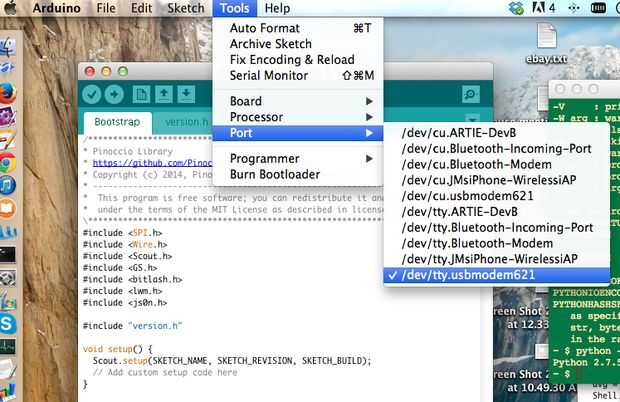Click the #include <lwm.h> line
Screen dimensions: 620x402
(123, 291)
